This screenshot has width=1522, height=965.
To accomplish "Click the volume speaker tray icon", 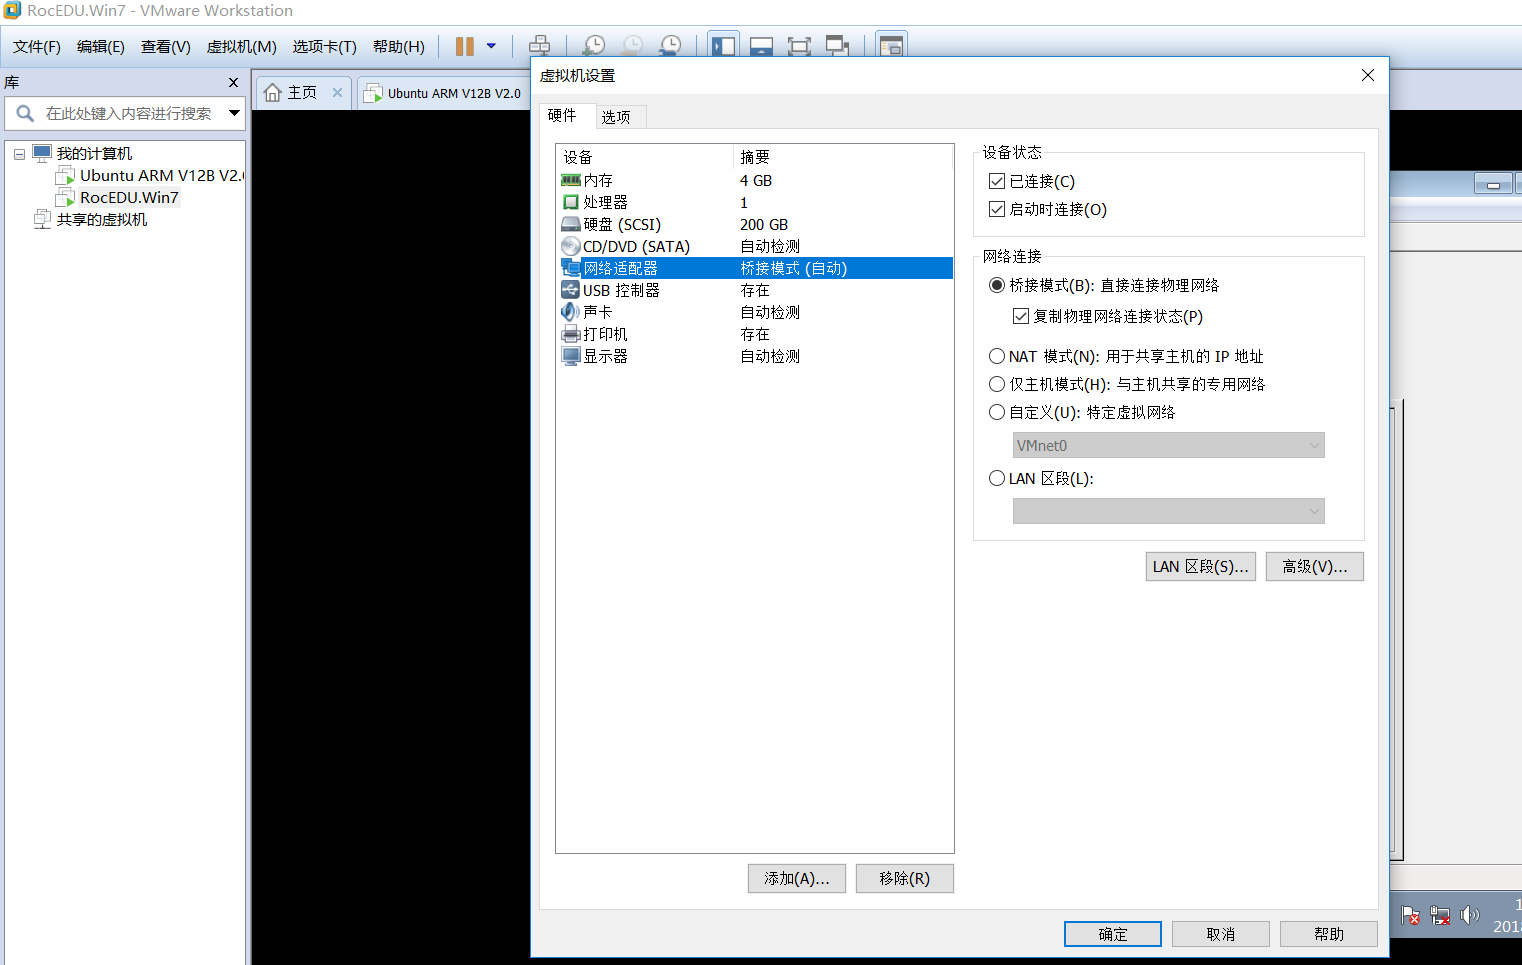I will point(1469,915).
